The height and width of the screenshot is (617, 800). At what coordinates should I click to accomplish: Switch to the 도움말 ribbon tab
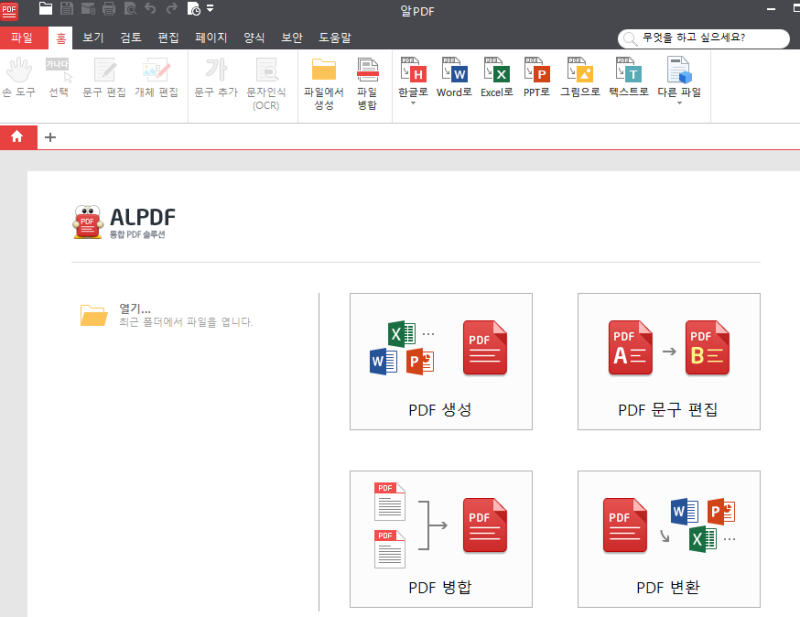tap(335, 37)
